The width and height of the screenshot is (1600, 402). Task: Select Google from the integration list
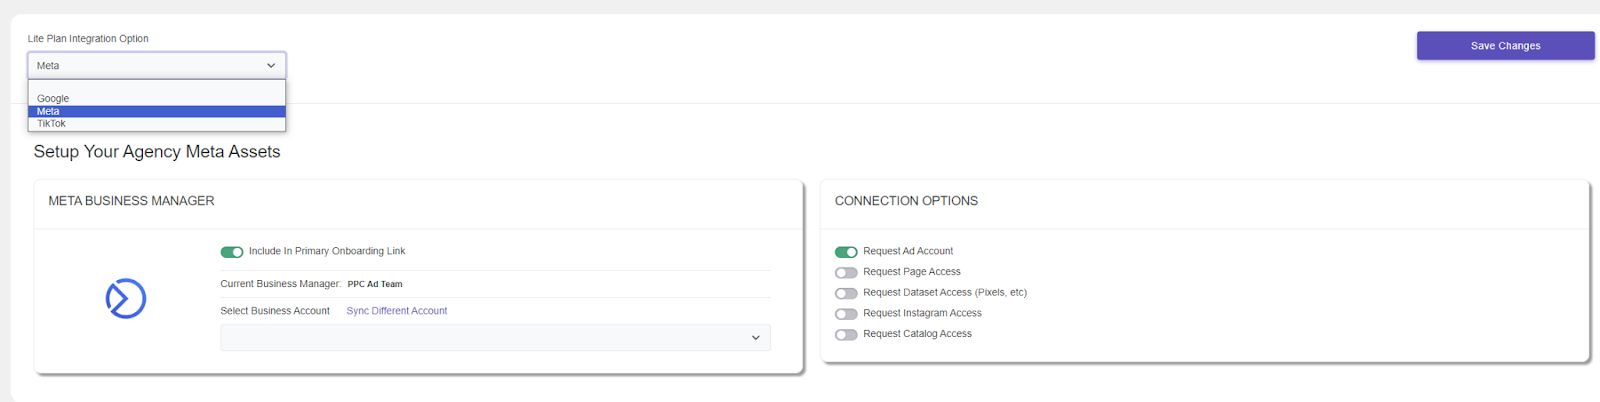(157, 98)
